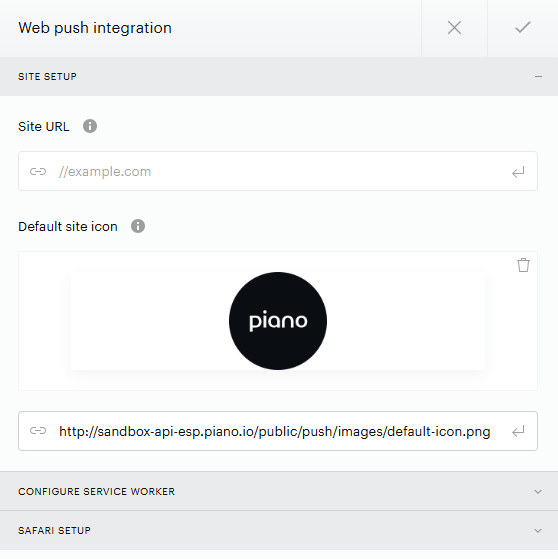Delete the default site icon with trash
Viewport: 558px width, 559px height.
click(523, 265)
